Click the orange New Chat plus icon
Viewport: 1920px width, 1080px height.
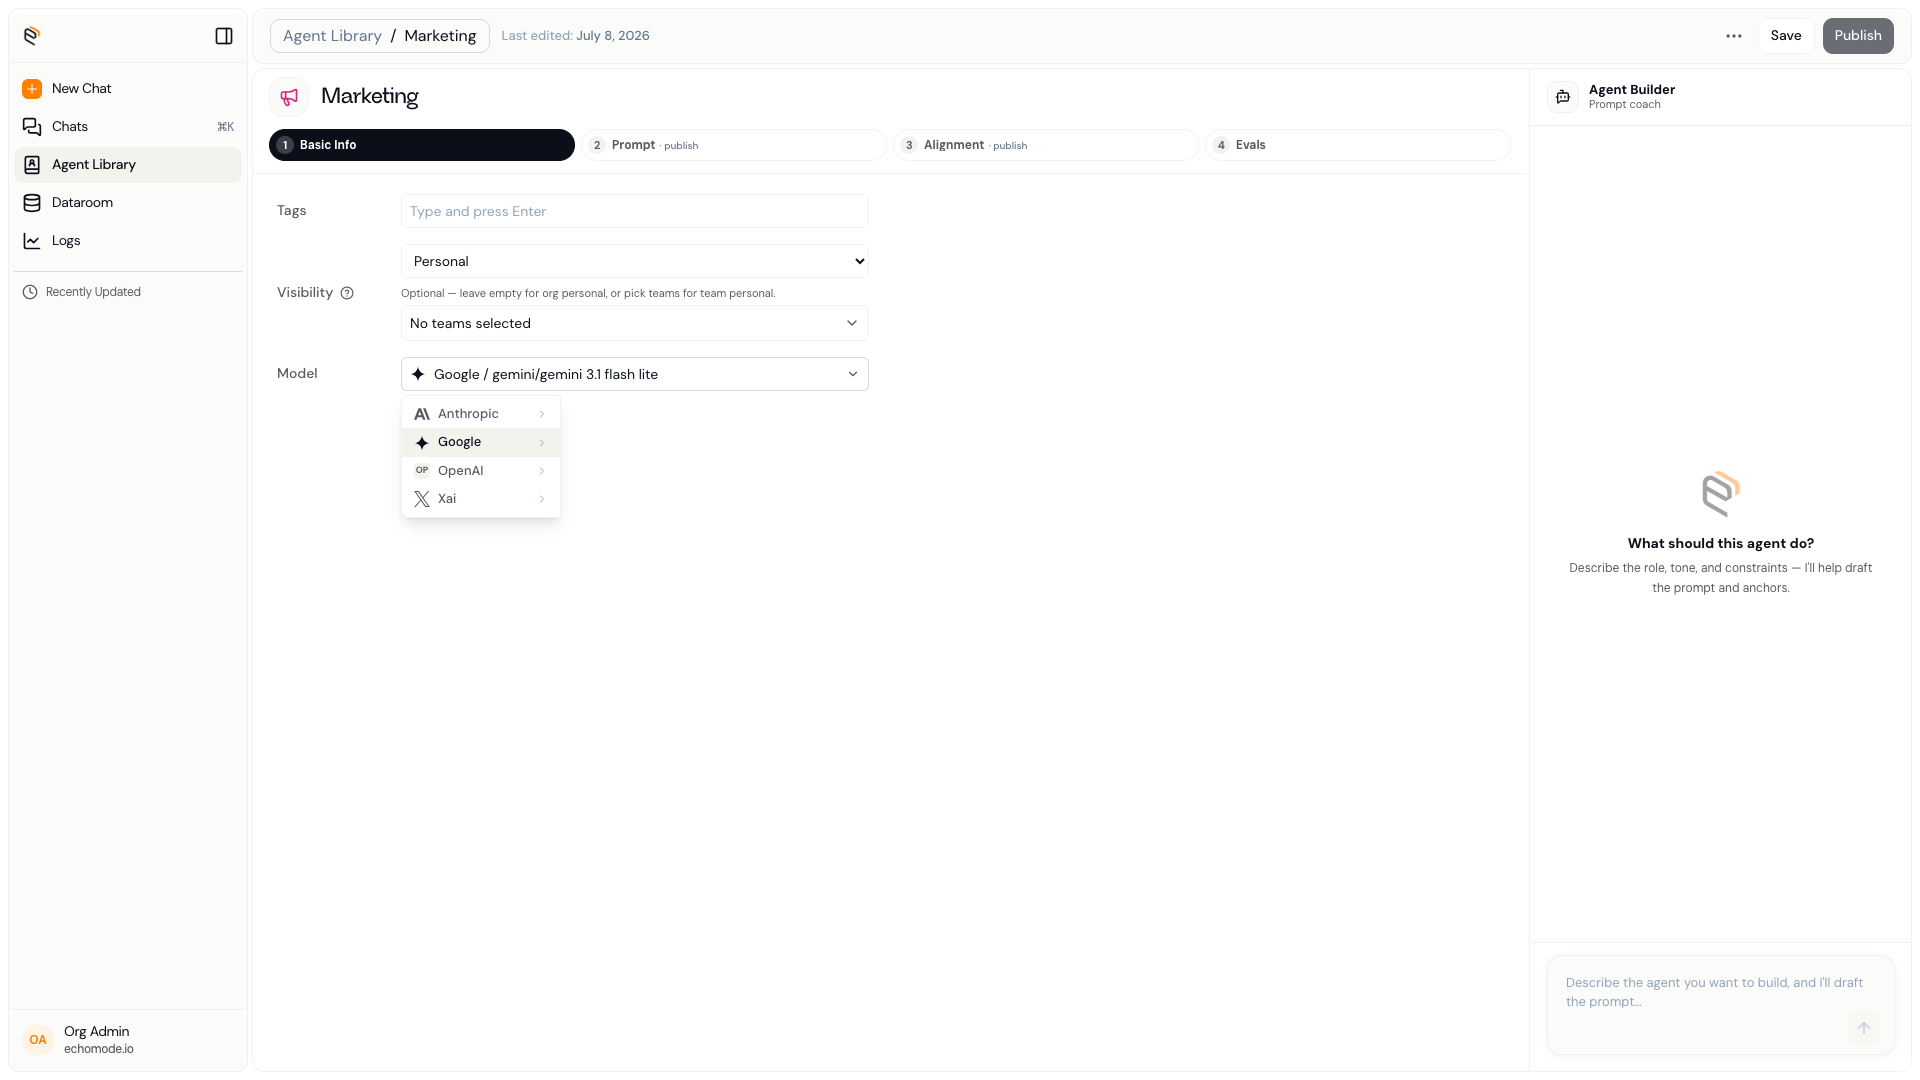(x=32, y=89)
